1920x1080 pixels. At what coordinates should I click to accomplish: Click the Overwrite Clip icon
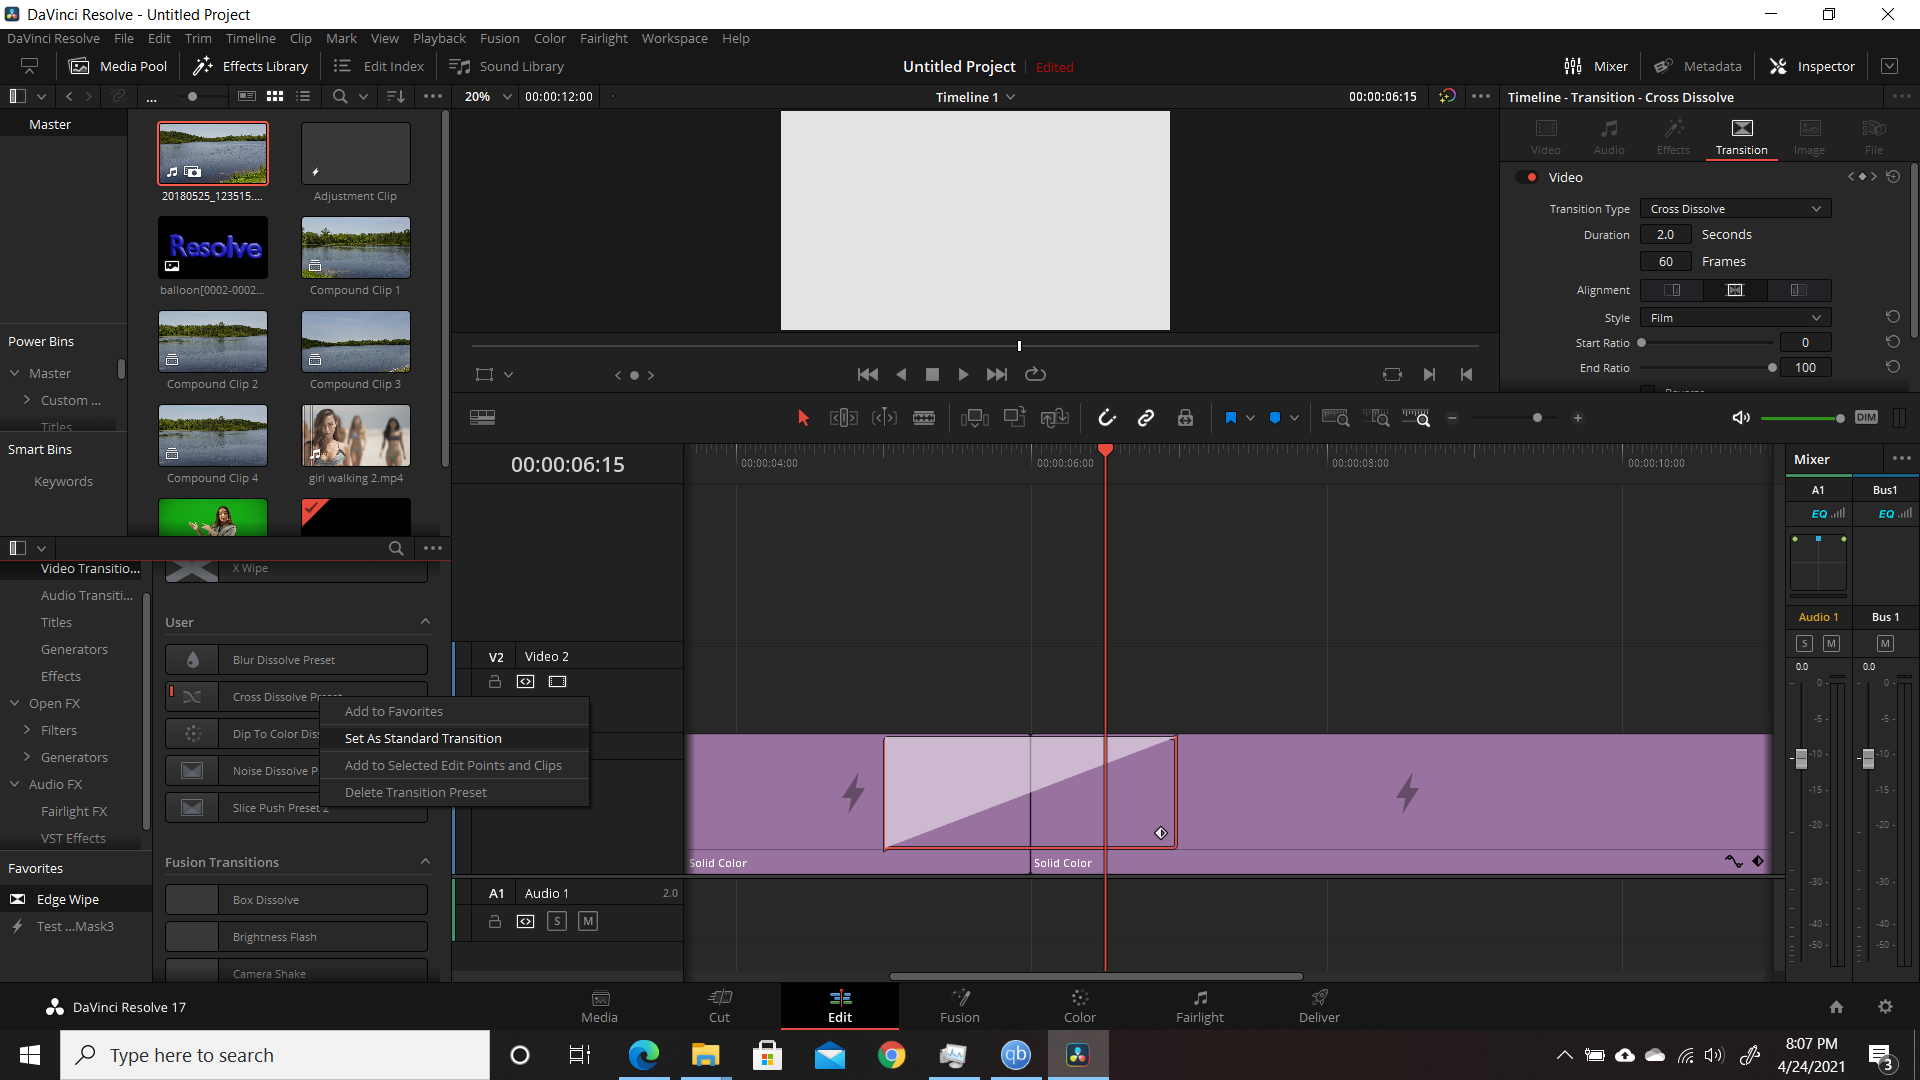(1015, 418)
